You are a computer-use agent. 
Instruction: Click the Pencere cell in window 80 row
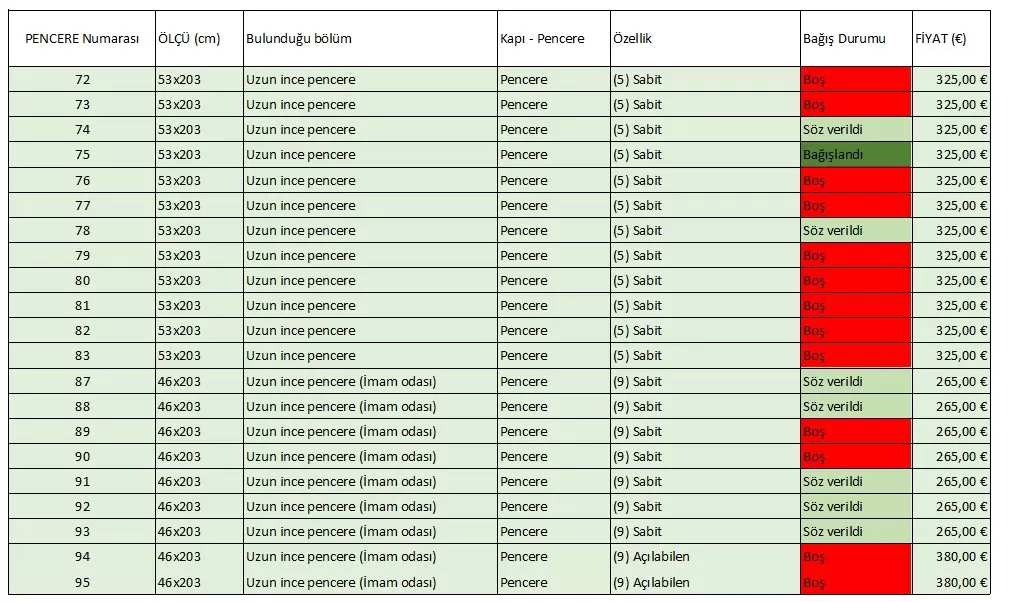pos(553,281)
